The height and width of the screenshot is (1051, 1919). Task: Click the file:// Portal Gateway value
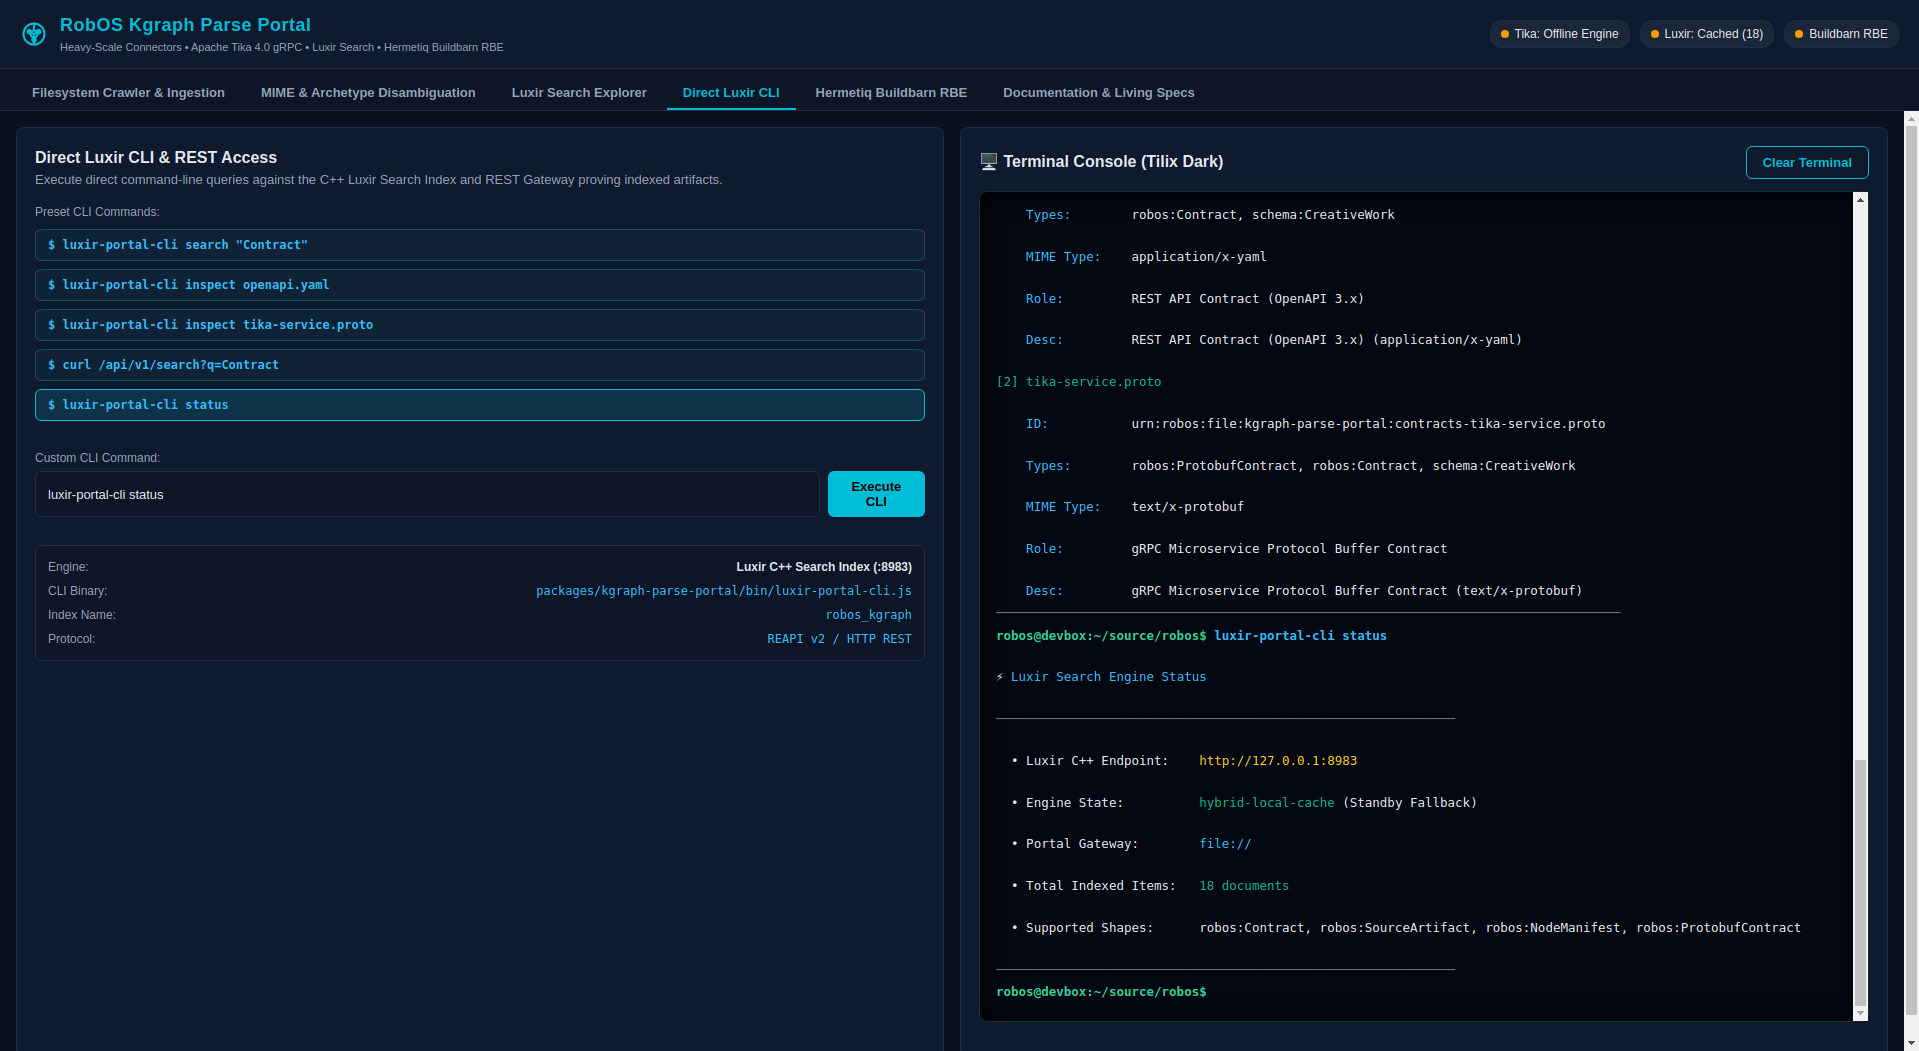[x=1225, y=844]
